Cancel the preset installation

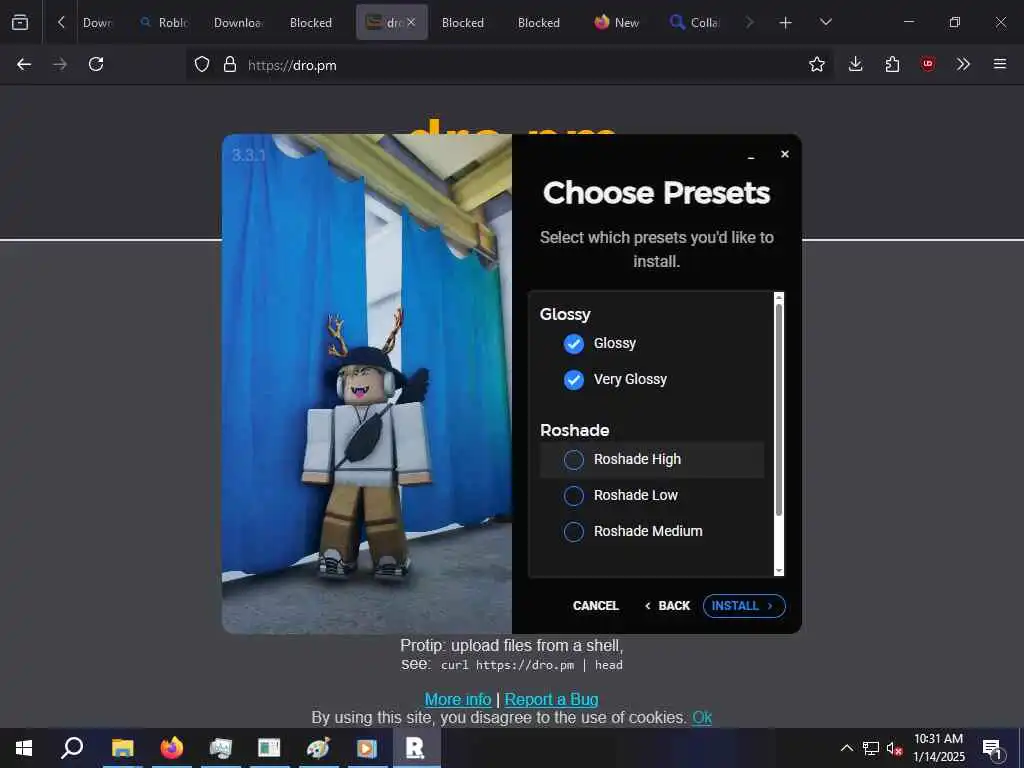[x=595, y=605]
